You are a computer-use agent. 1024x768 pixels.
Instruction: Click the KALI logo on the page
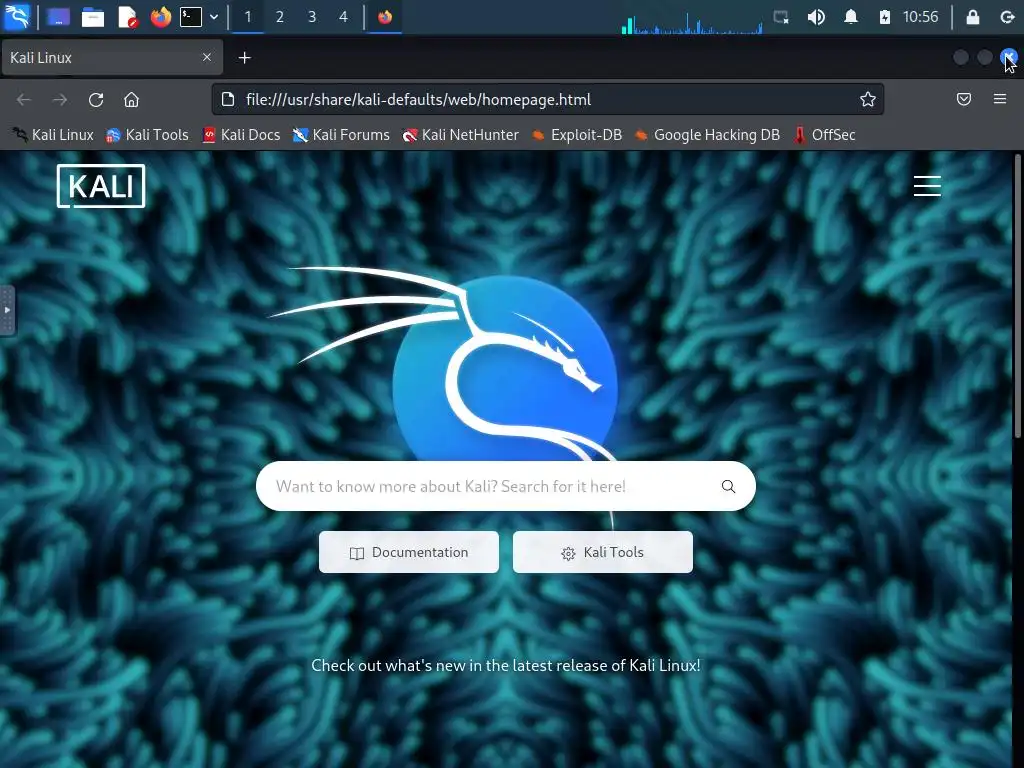[101, 186]
